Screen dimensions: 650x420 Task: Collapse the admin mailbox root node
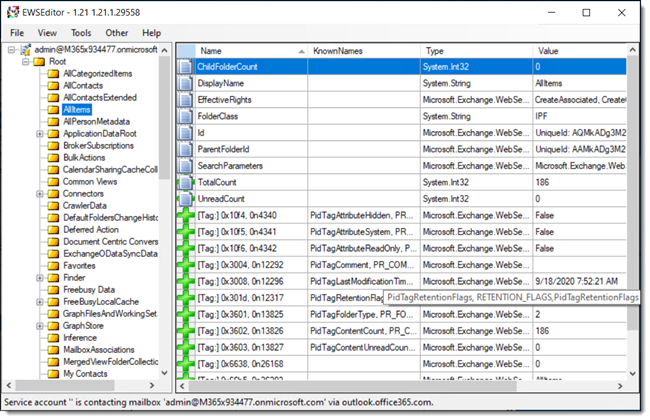pyautogui.click(x=12, y=50)
